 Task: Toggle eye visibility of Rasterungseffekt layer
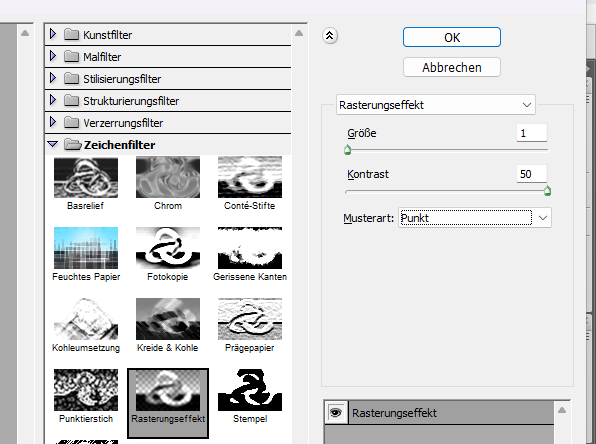[336, 412]
